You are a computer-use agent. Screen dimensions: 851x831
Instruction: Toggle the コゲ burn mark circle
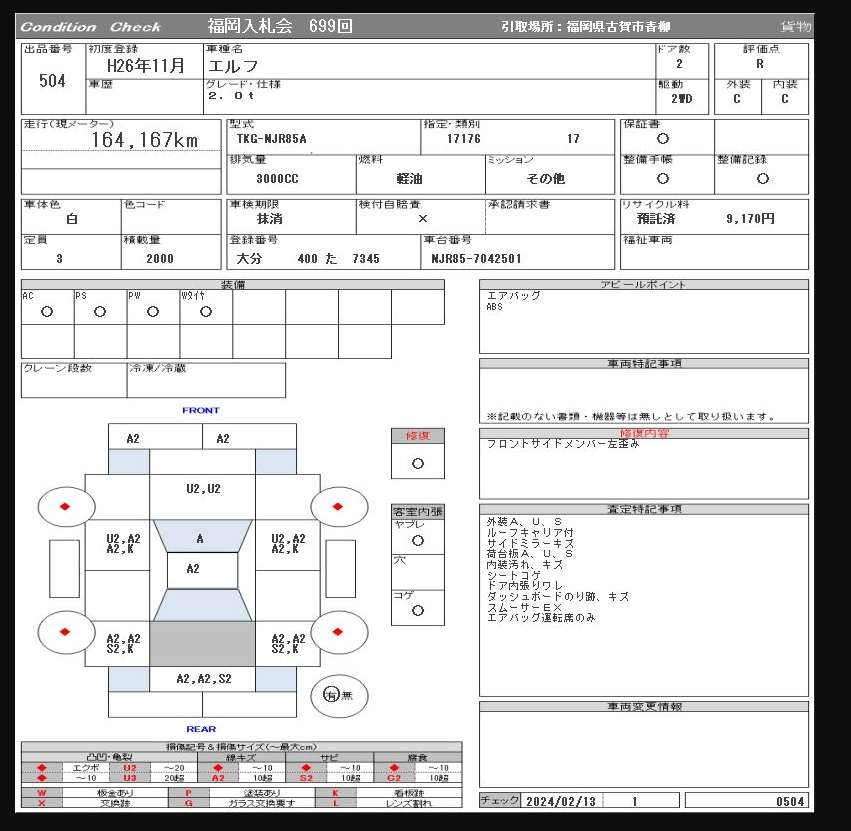pos(417,610)
